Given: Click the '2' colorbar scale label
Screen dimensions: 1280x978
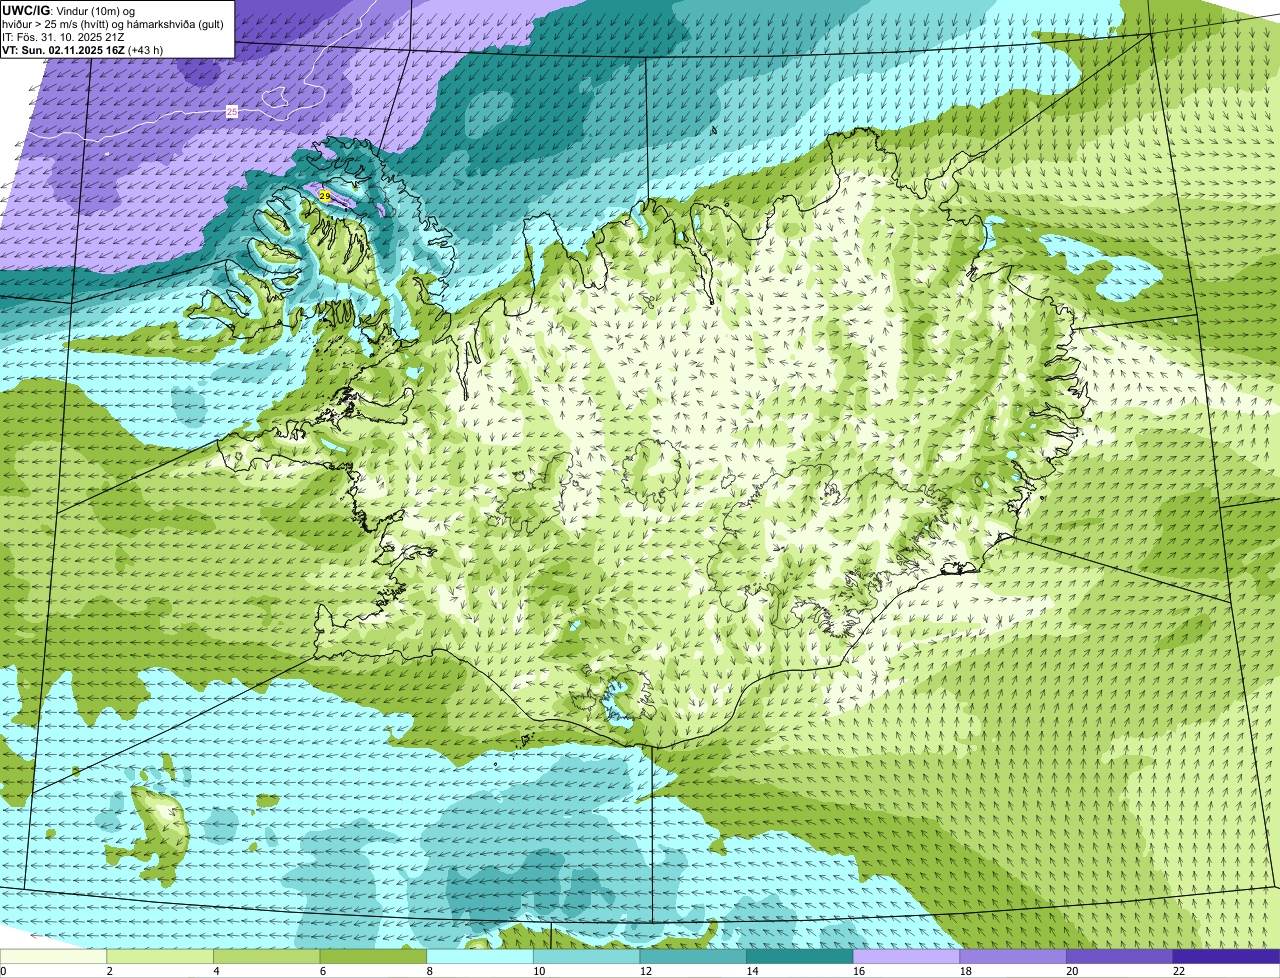Looking at the screenshot, I should [x=109, y=971].
